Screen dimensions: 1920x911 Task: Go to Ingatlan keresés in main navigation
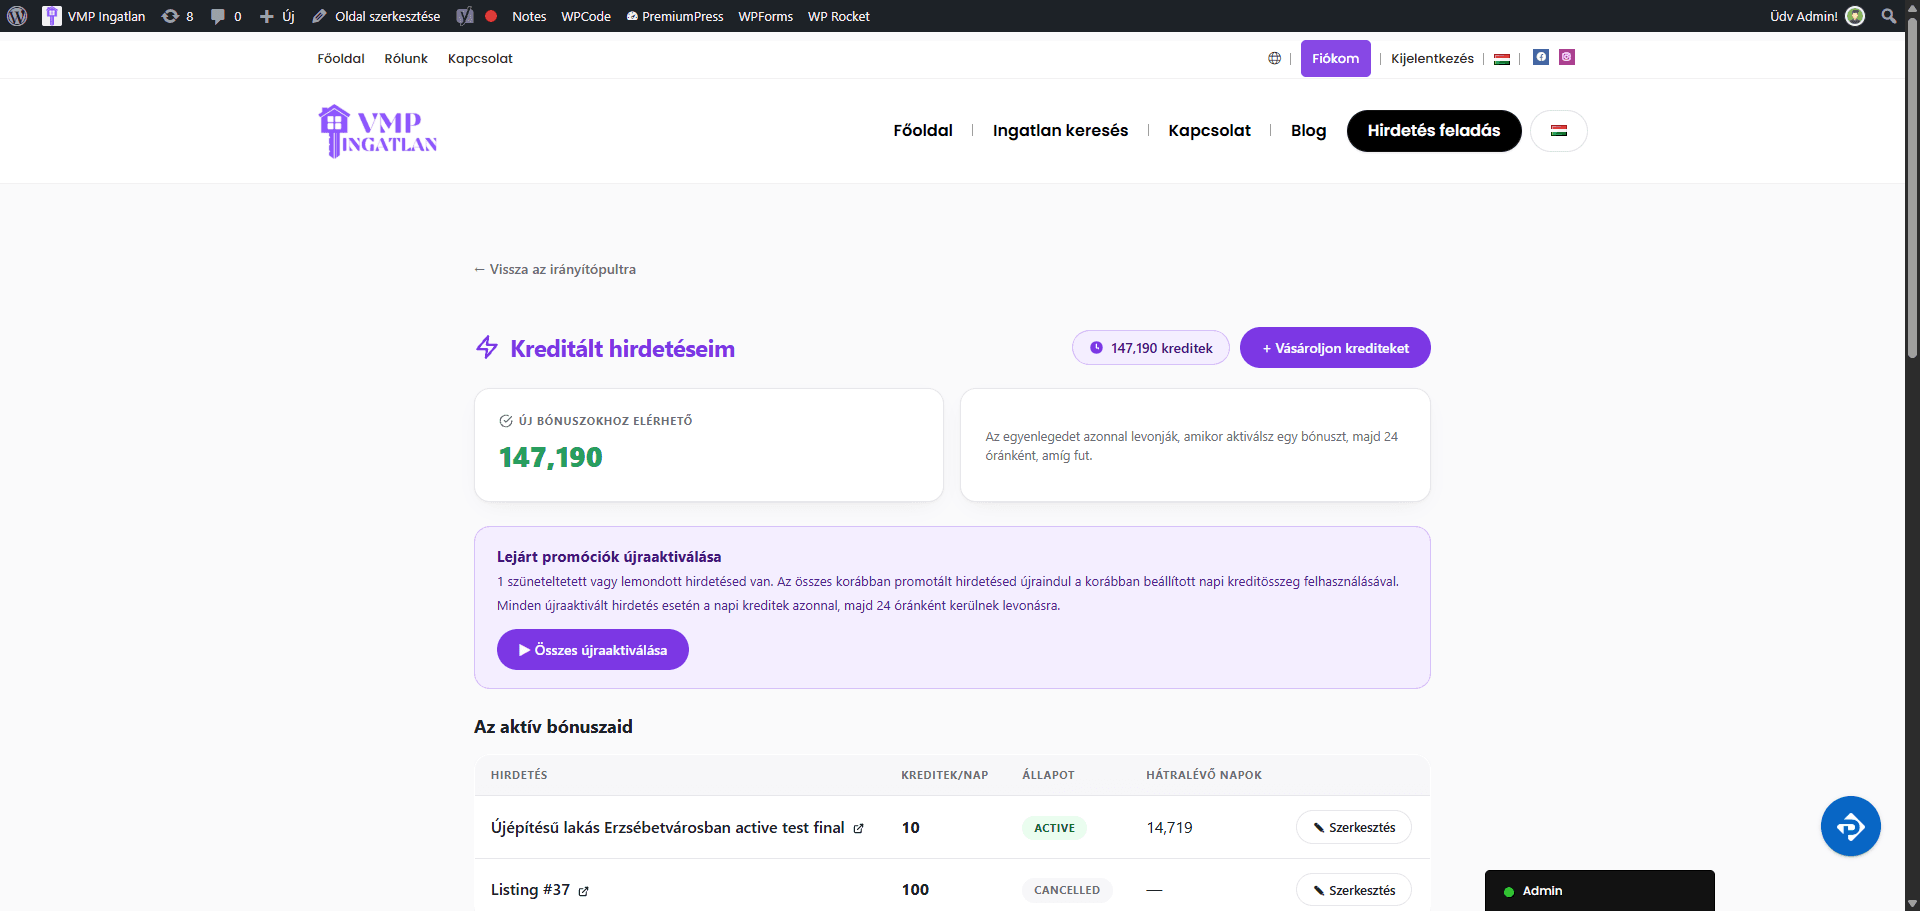tap(1060, 130)
